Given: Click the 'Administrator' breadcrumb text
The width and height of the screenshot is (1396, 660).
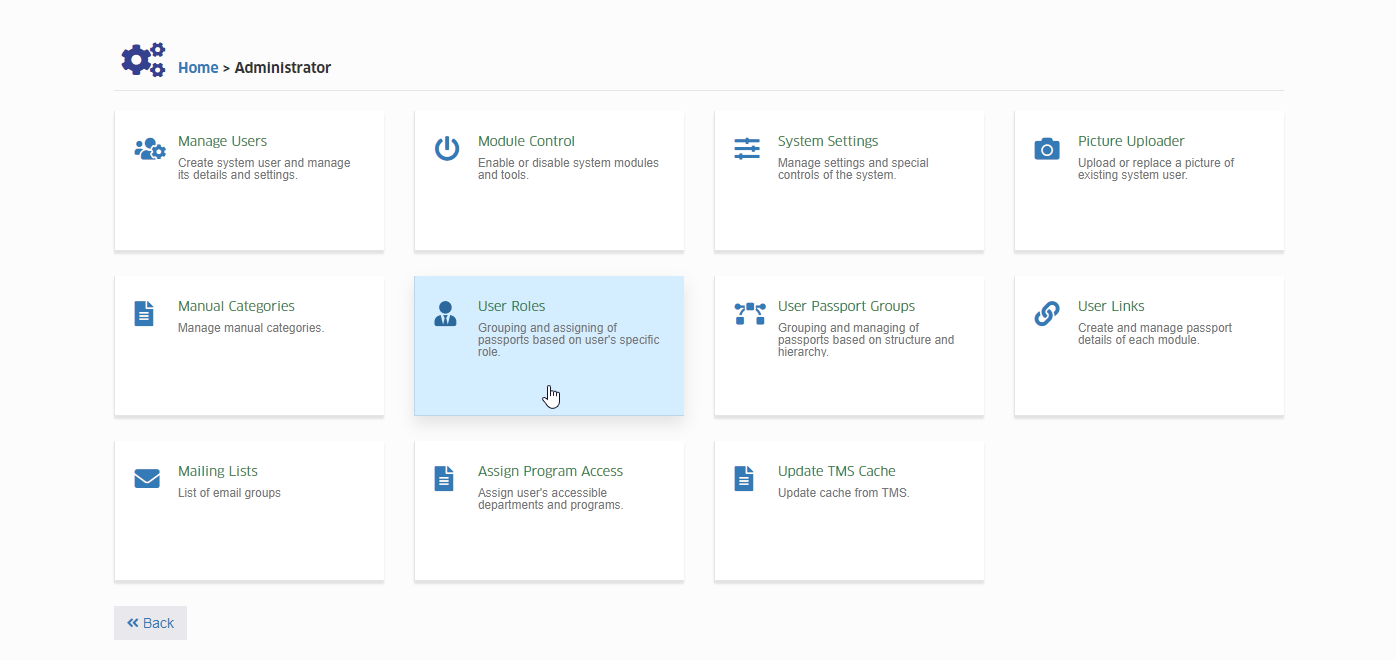Looking at the screenshot, I should point(282,68).
